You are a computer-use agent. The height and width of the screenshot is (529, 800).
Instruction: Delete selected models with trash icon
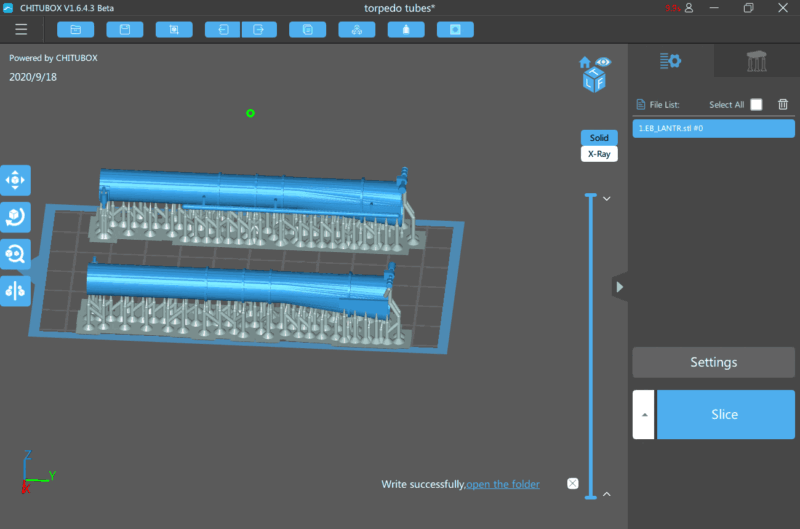pos(783,105)
